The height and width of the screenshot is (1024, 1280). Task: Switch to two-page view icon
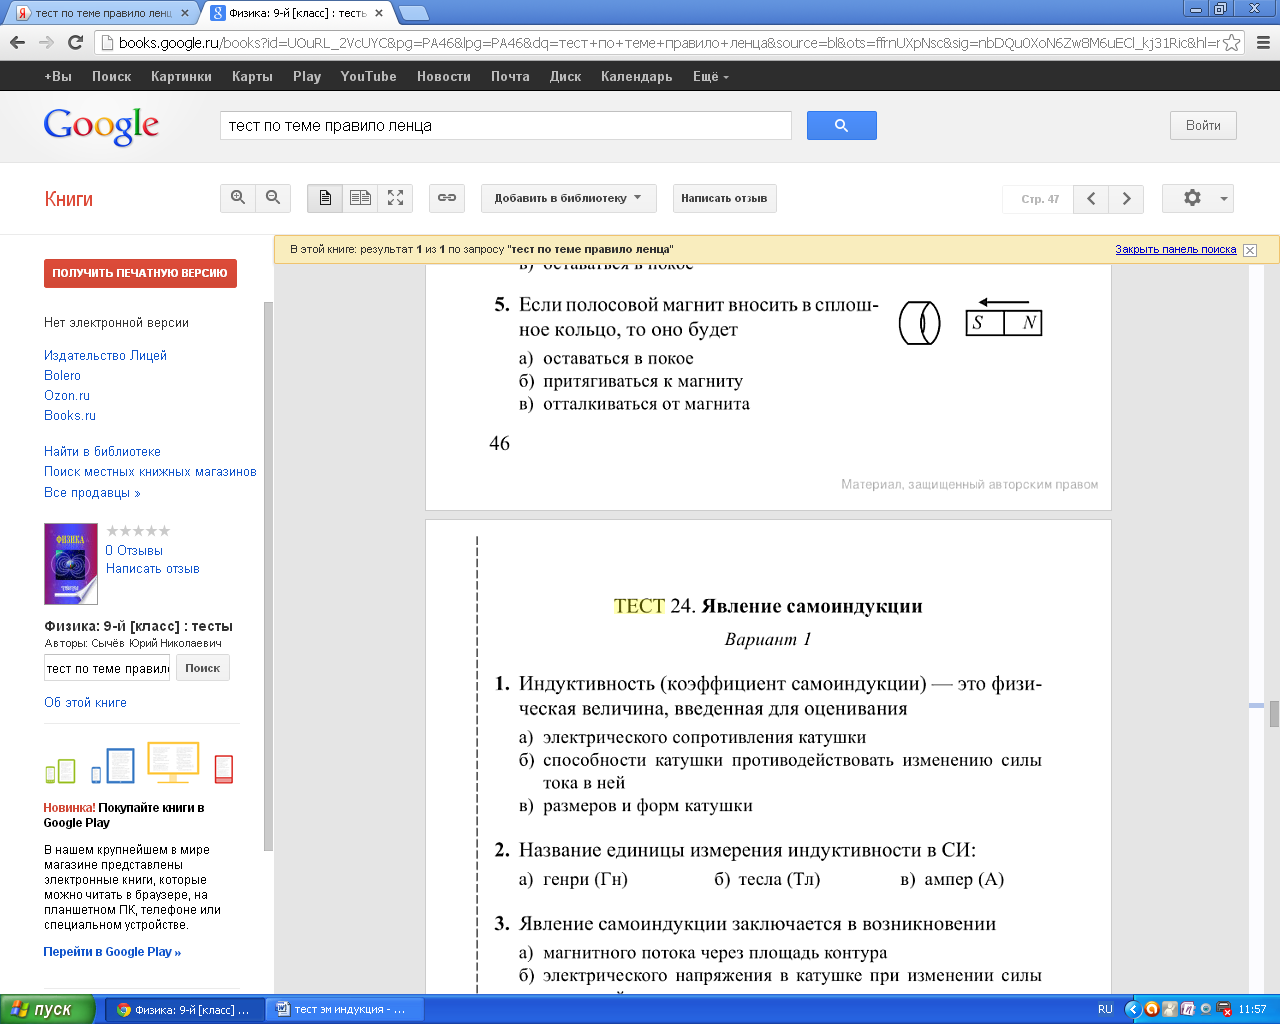tap(360, 198)
